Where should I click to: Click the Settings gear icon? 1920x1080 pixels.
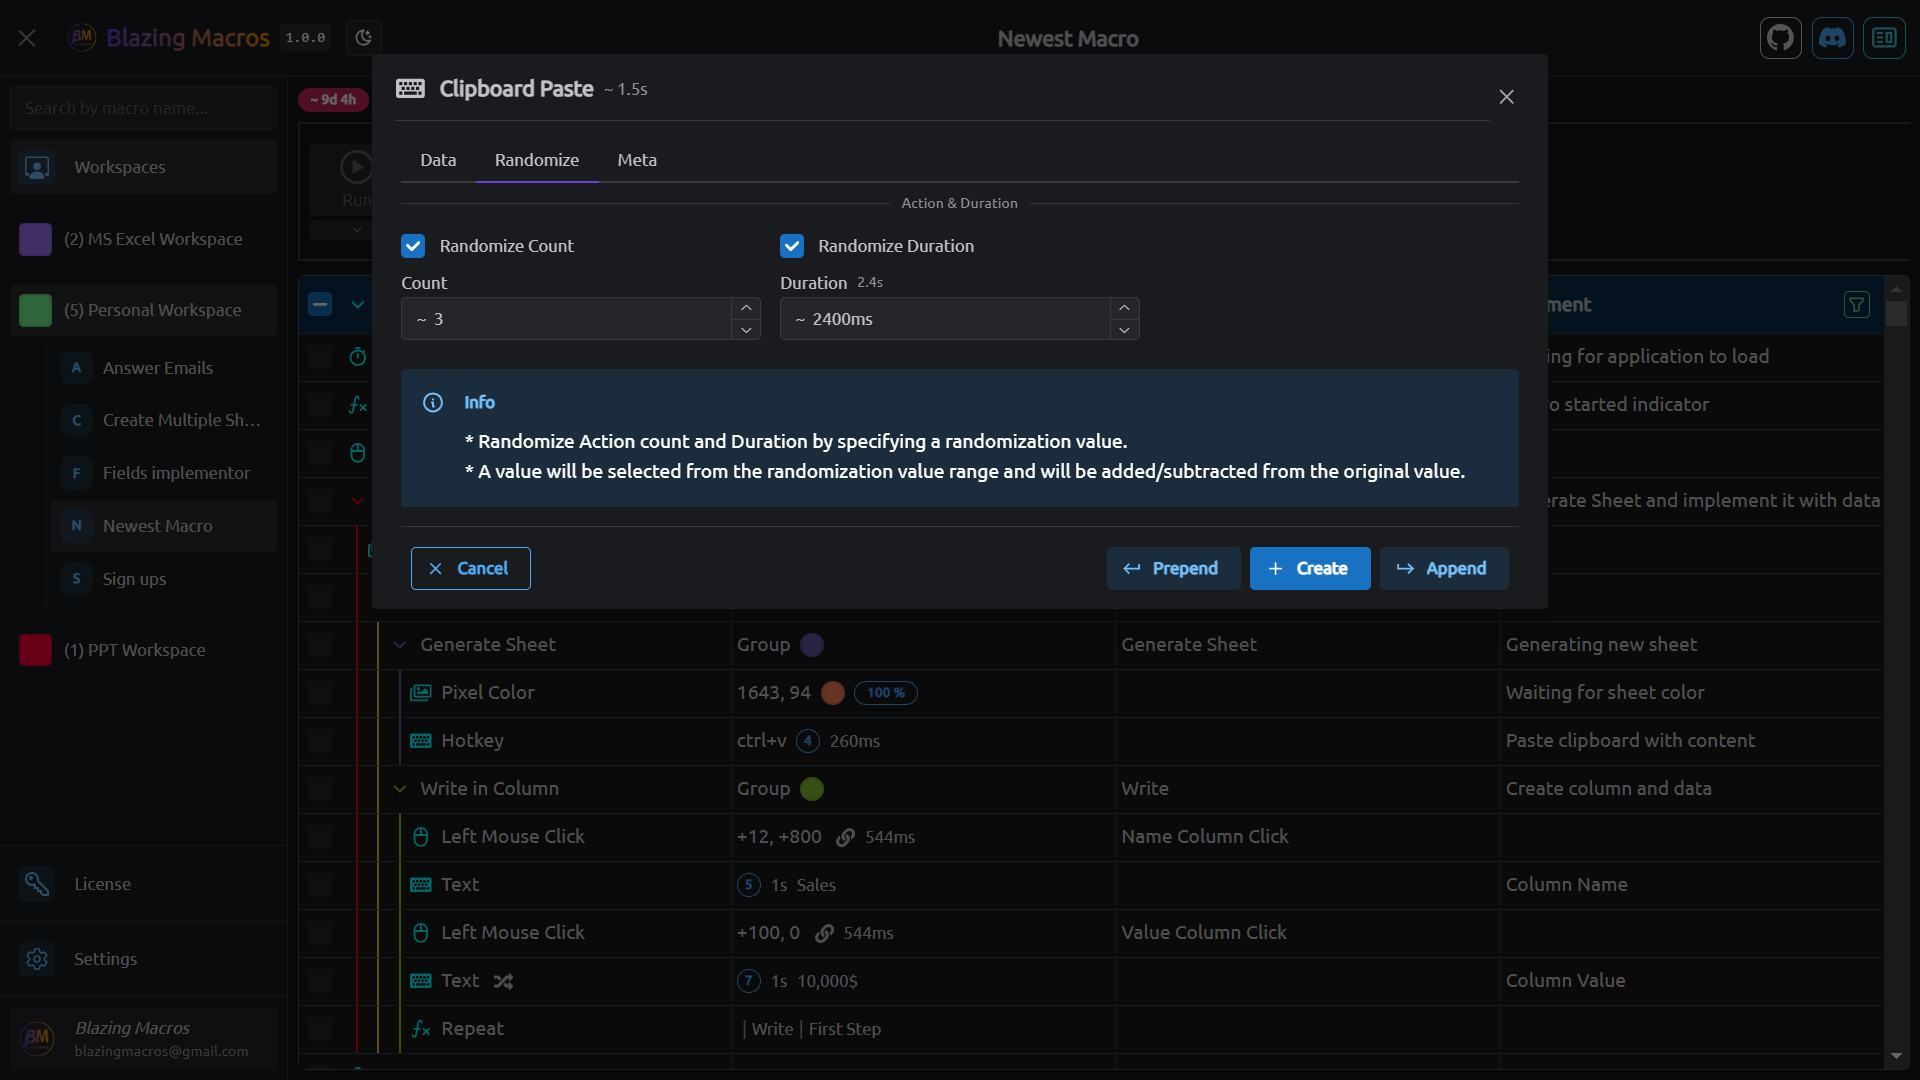tap(37, 959)
